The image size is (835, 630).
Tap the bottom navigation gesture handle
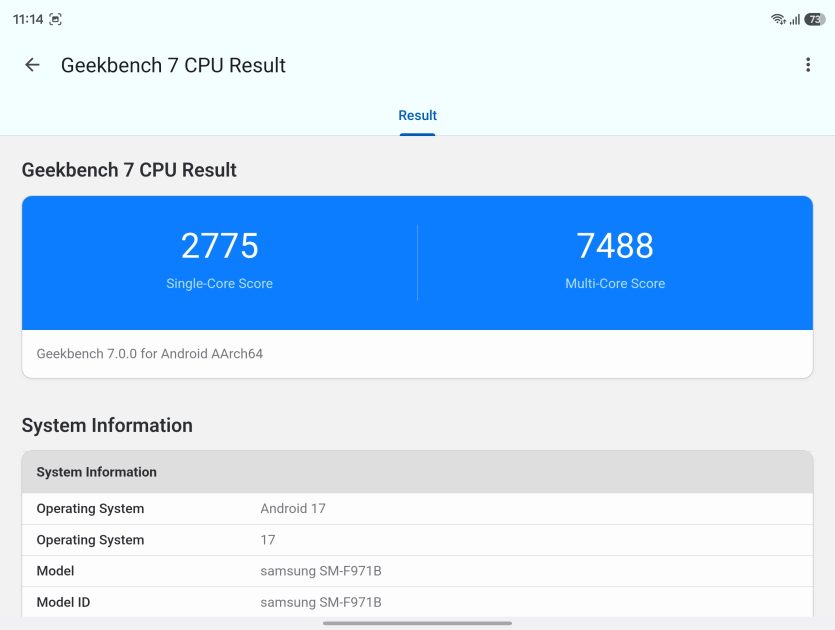tap(418, 623)
